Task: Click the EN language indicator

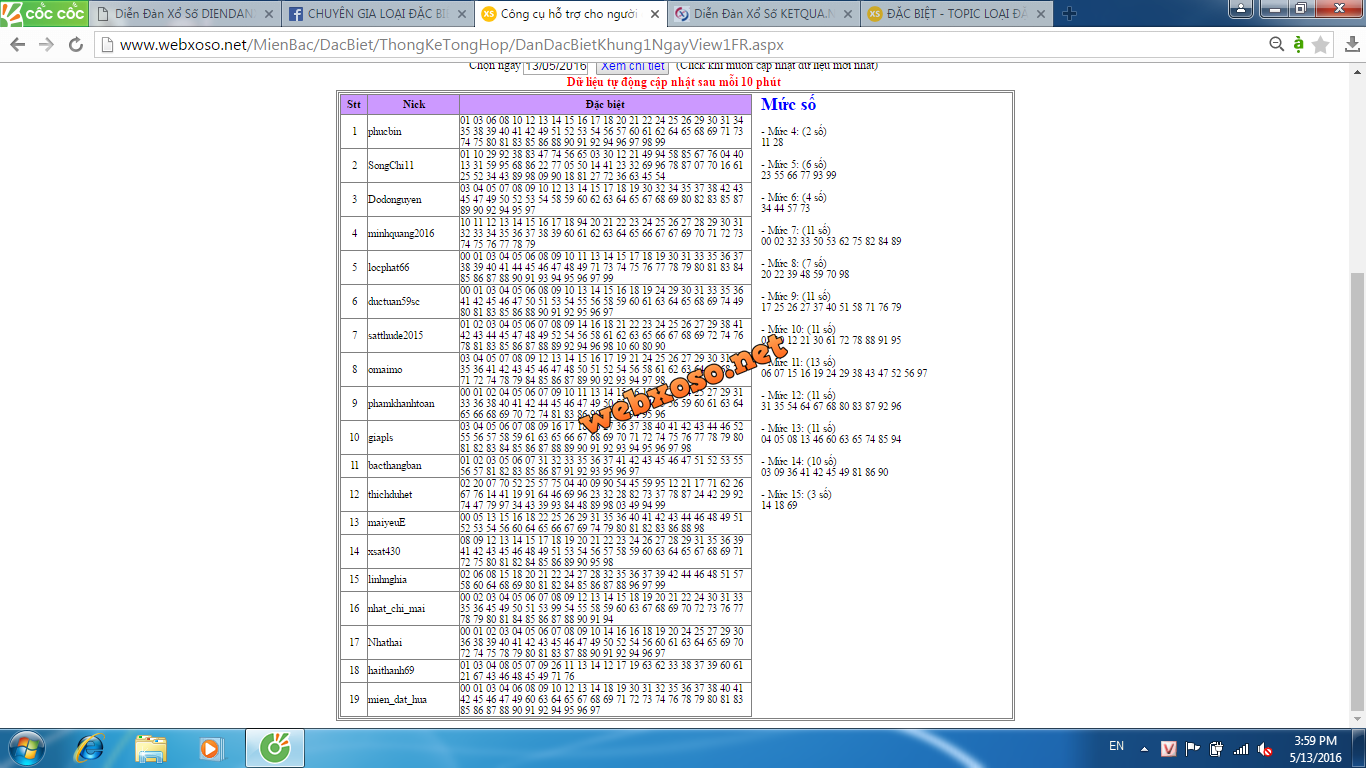Action: (x=1117, y=747)
